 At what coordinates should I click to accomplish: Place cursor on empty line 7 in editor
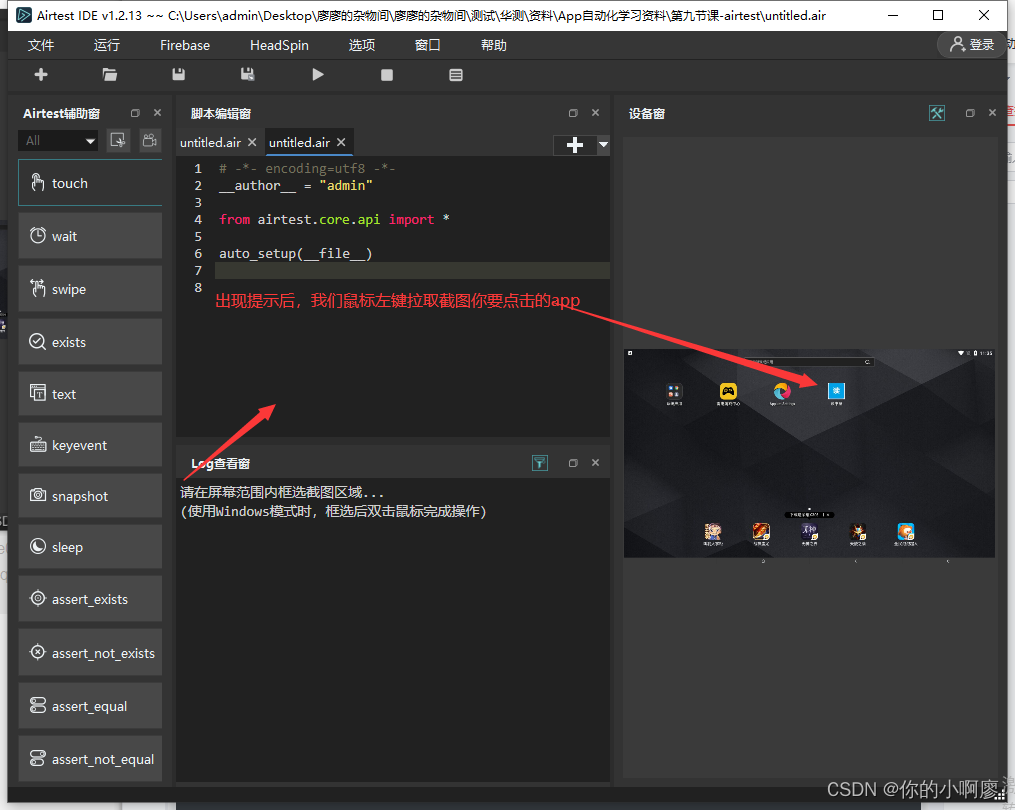[412, 271]
